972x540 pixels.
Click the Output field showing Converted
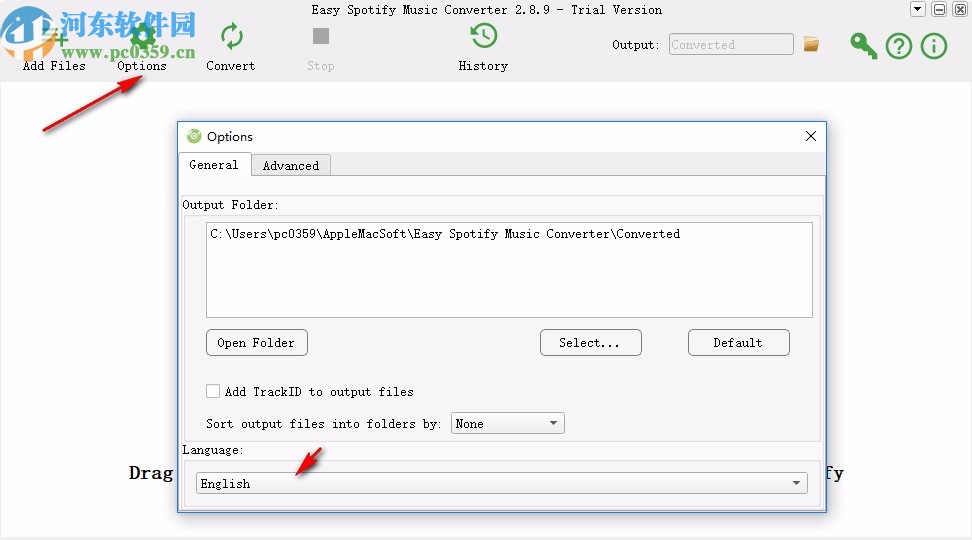pyautogui.click(x=731, y=44)
